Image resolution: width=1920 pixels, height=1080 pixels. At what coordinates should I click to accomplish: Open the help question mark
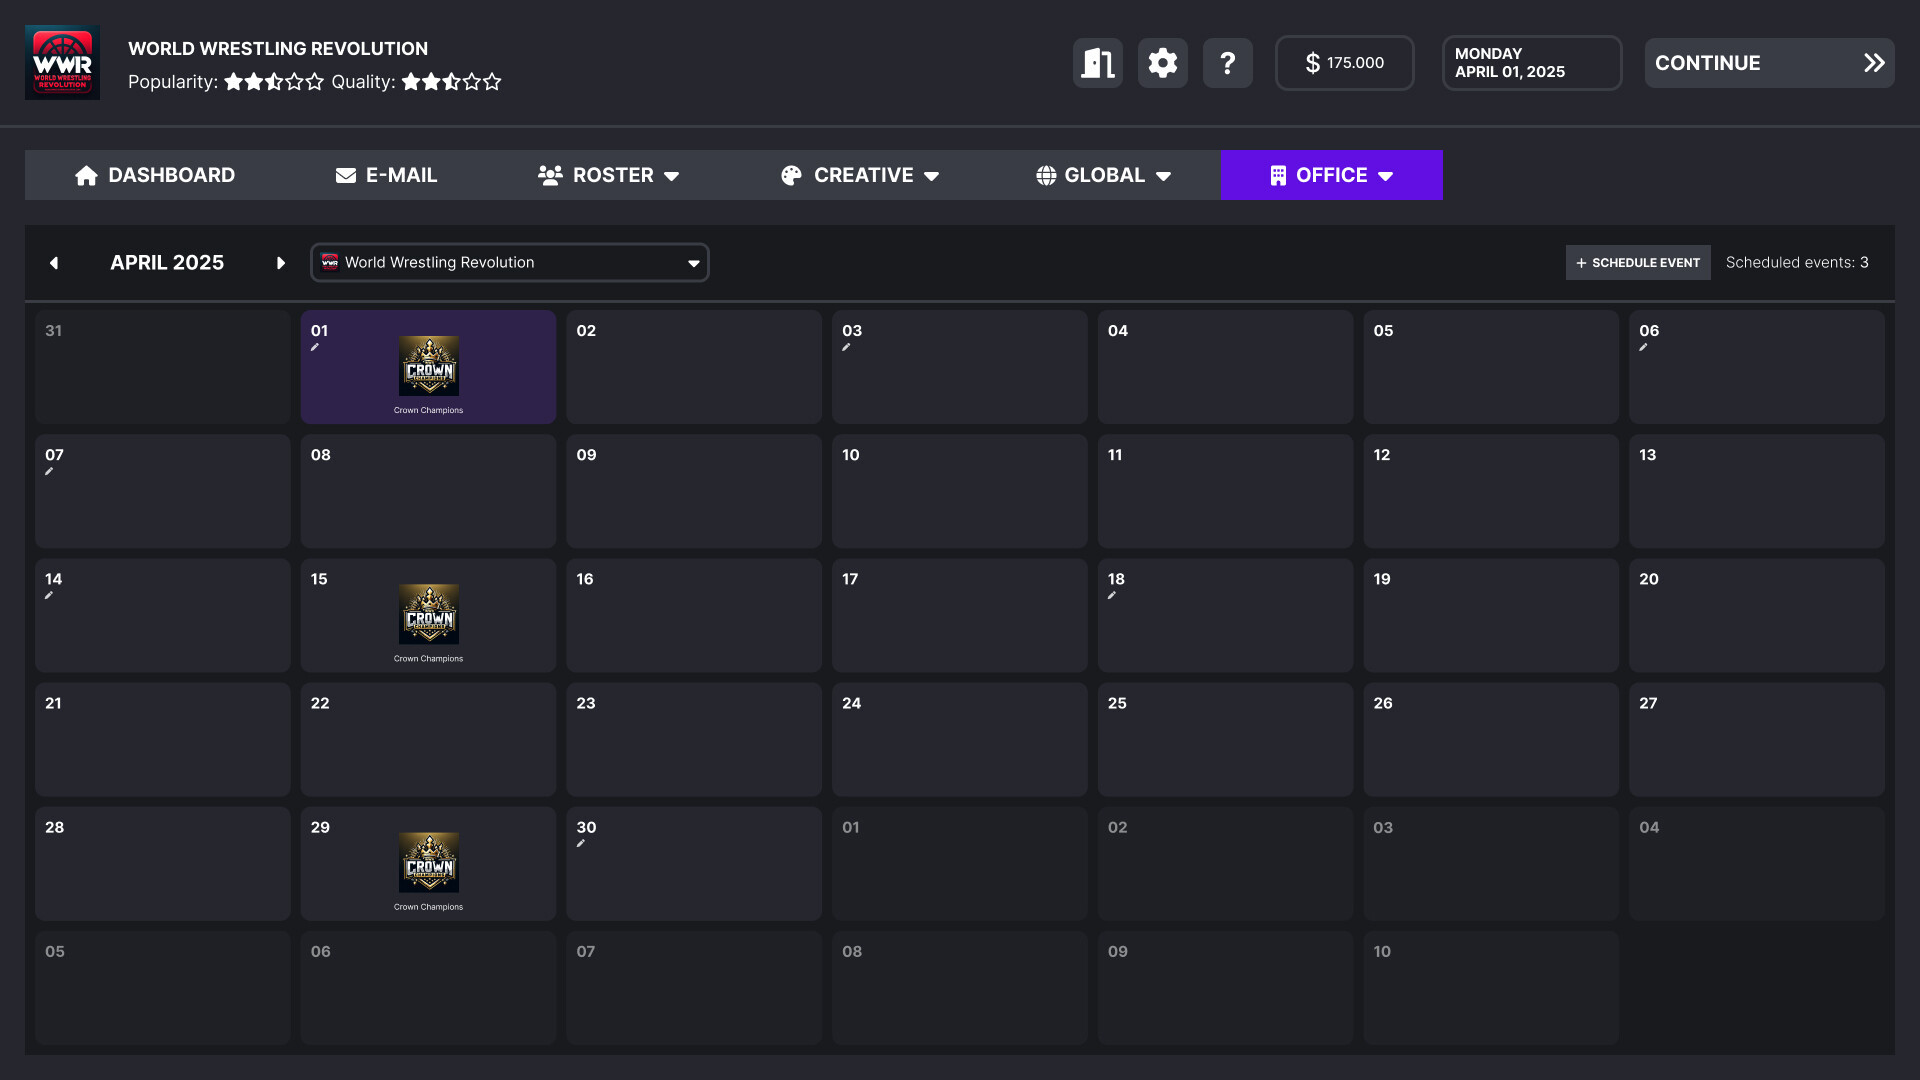click(1227, 63)
